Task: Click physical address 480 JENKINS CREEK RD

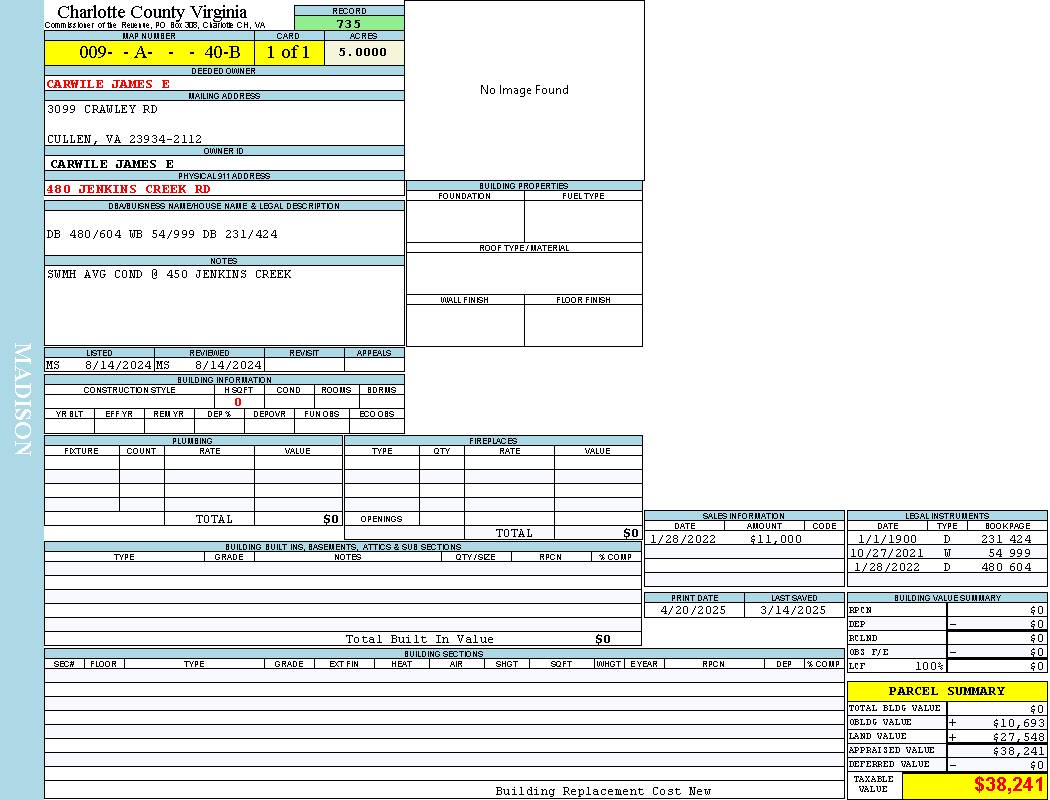Action: (x=128, y=189)
